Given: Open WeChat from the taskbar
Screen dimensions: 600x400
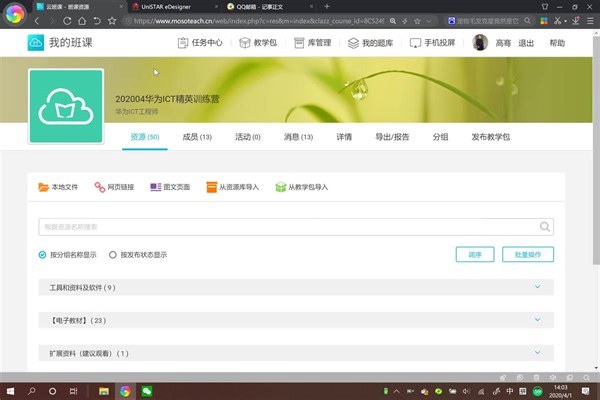Looking at the screenshot, I should tap(147, 391).
